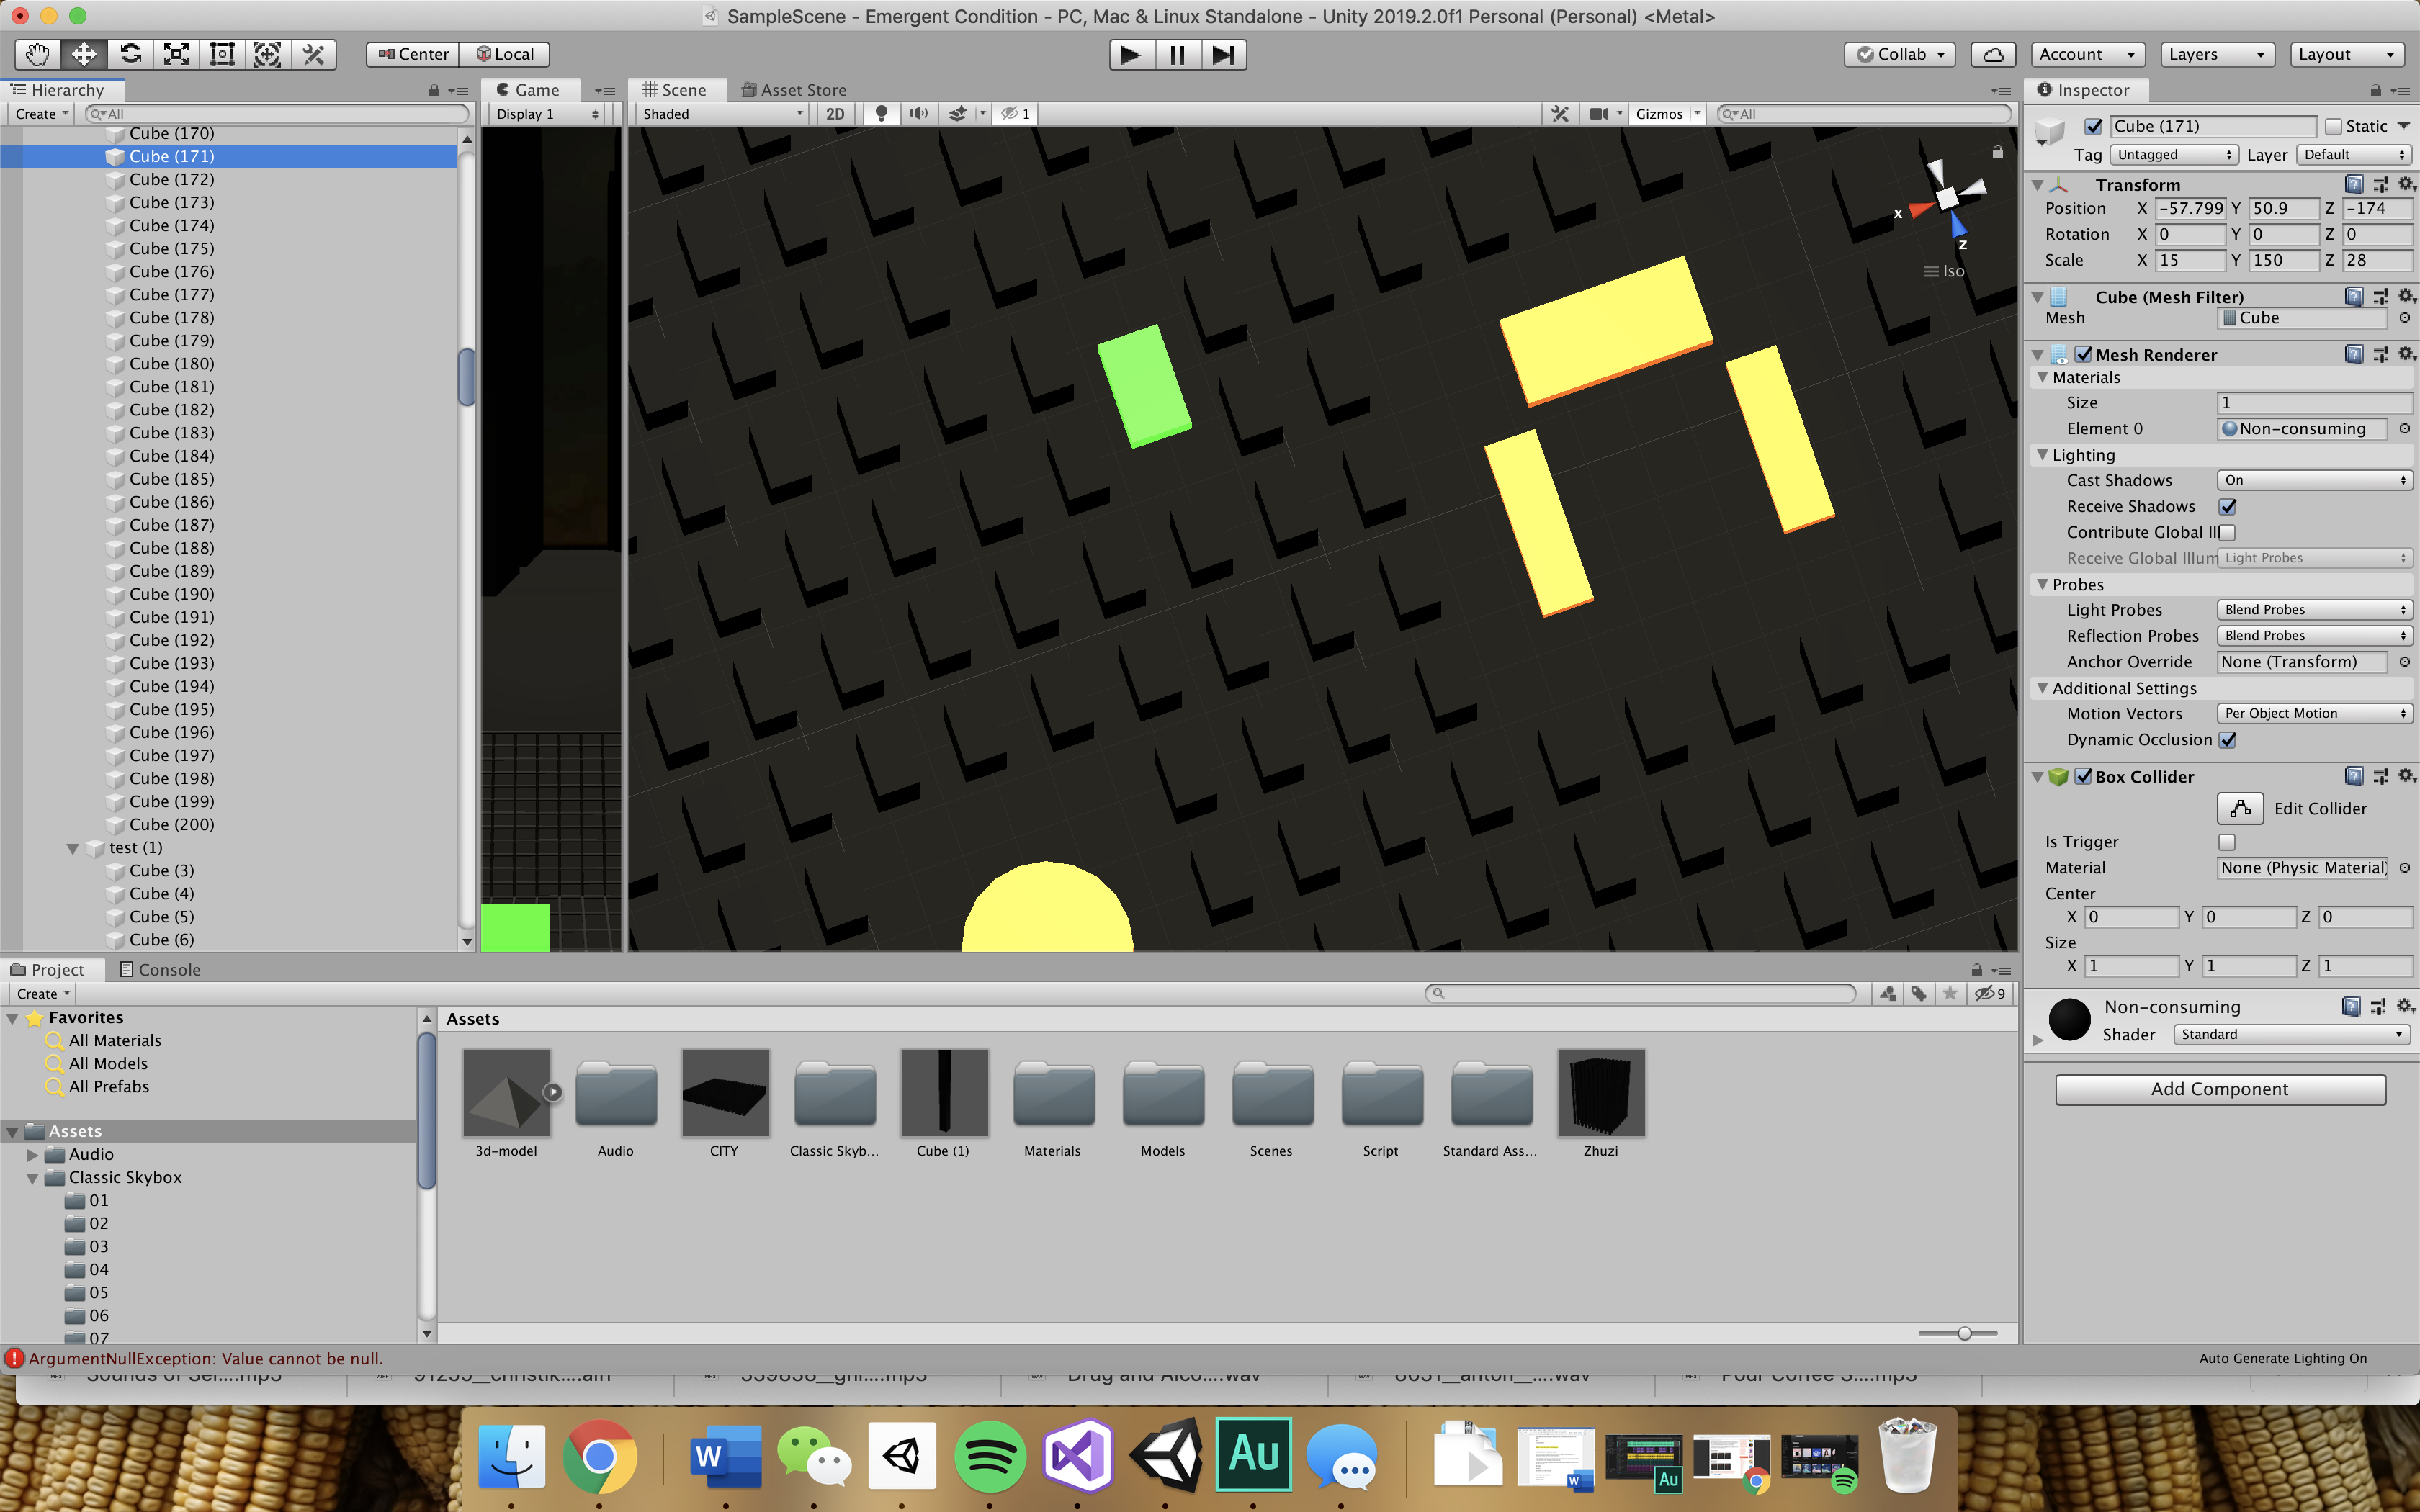Select the Rect transform tool
The width and height of the screenshot is (2420, 1512).
tap(222, 55)
